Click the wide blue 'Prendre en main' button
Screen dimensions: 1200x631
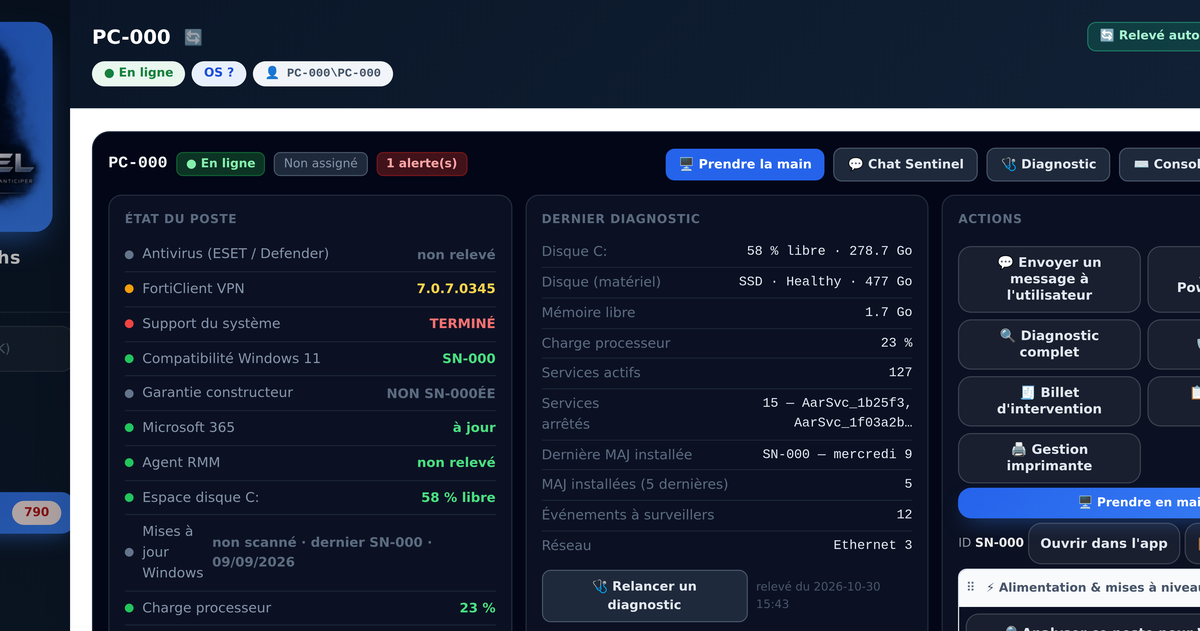pos(1080,503)
